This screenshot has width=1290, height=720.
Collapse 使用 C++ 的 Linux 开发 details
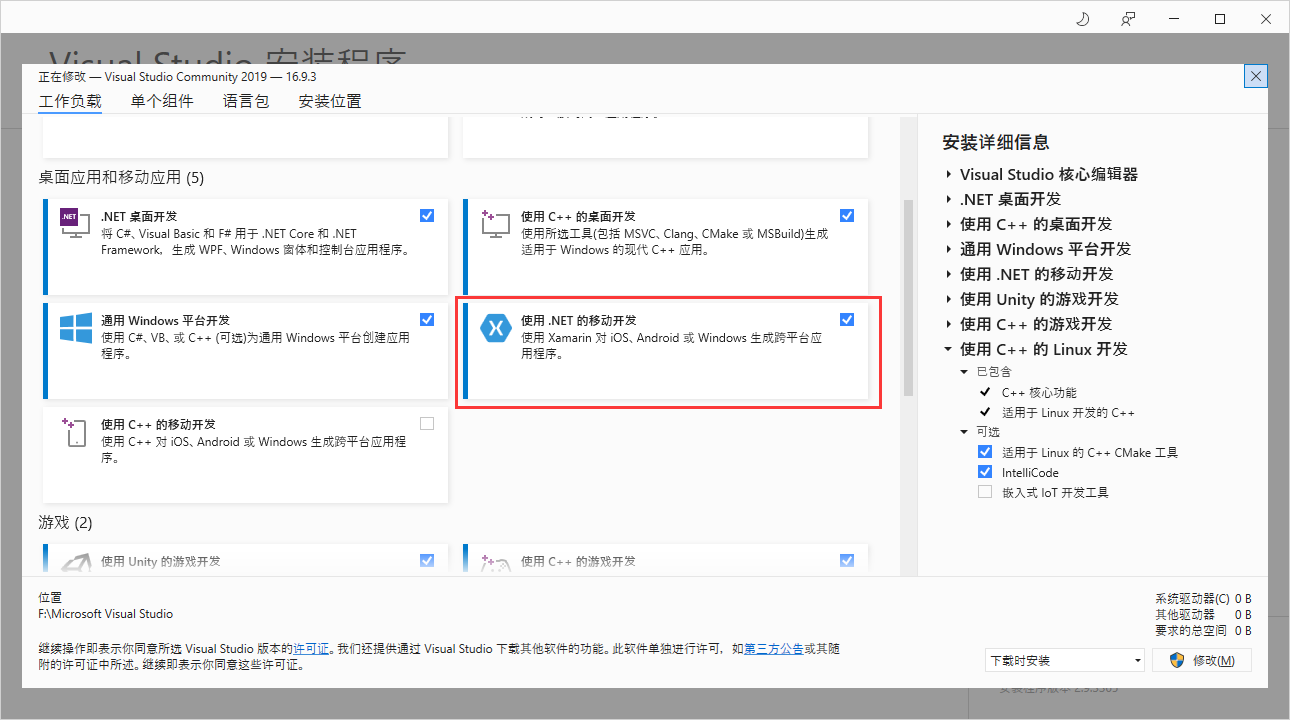[x=948, y=349]
